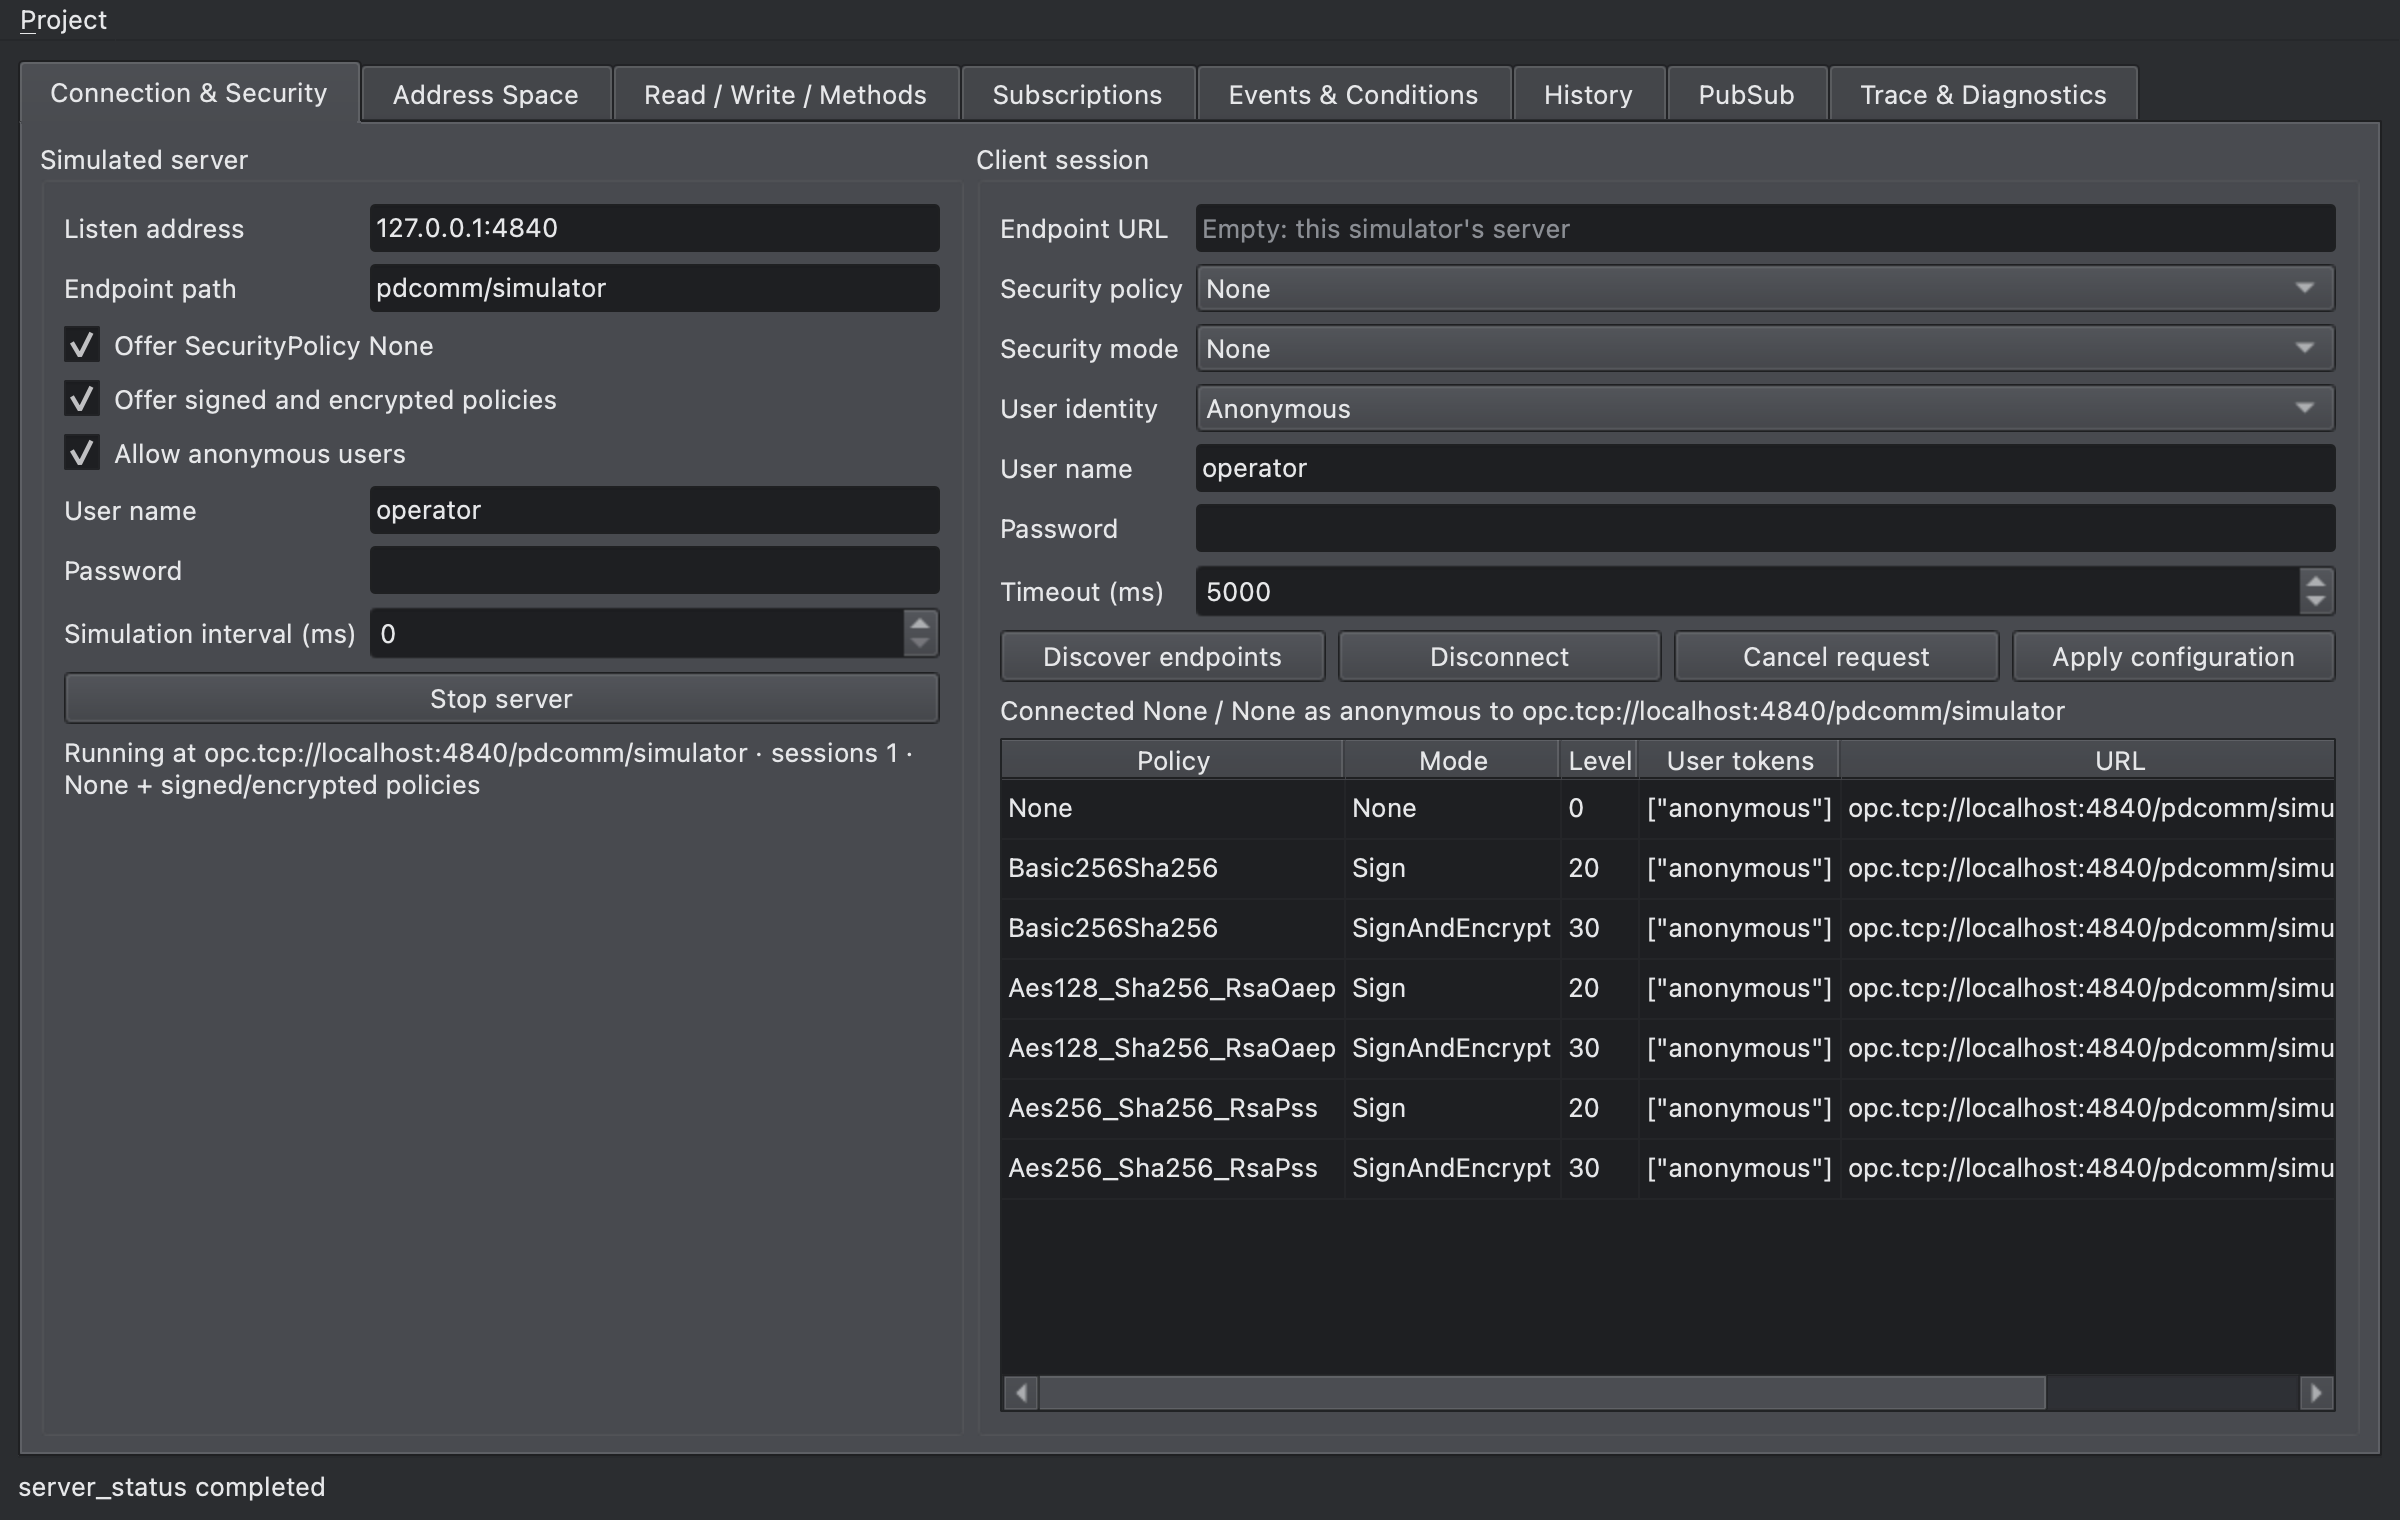Image resolution: width=2400 pixels, height=1520 pixels.
Task: Open the Security mode dropdown
Action: click(1765, 349)
